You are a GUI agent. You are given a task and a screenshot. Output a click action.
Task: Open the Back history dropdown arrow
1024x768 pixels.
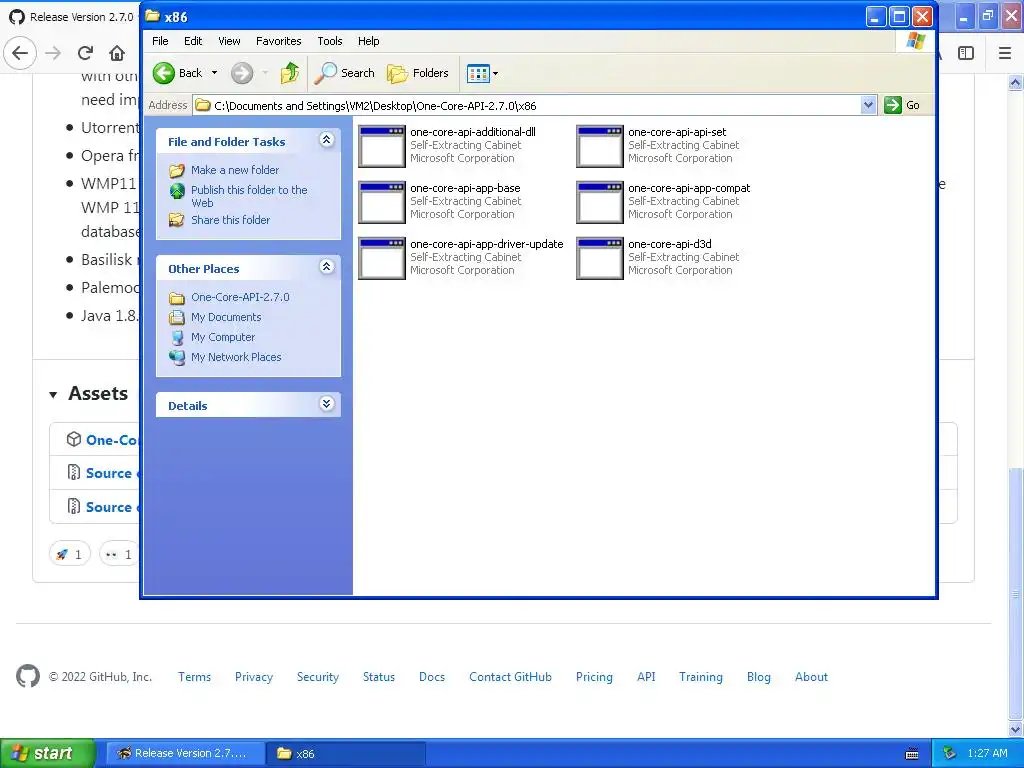[214, 73]
